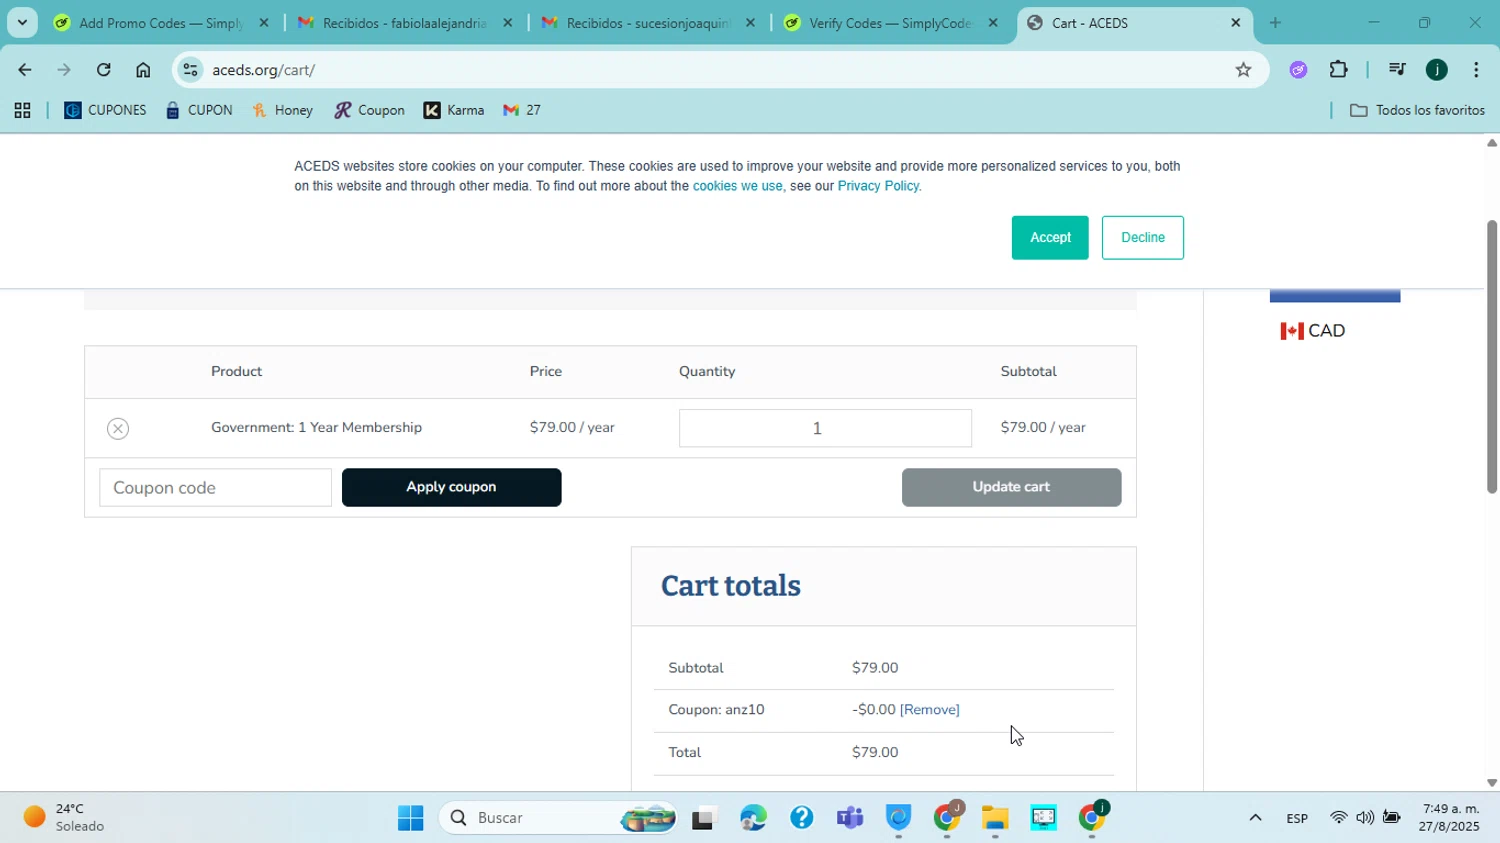Screen dimensions: 1500x843
Task: Click the taskbar Buscar search box
Action: (x=556, y=818)
